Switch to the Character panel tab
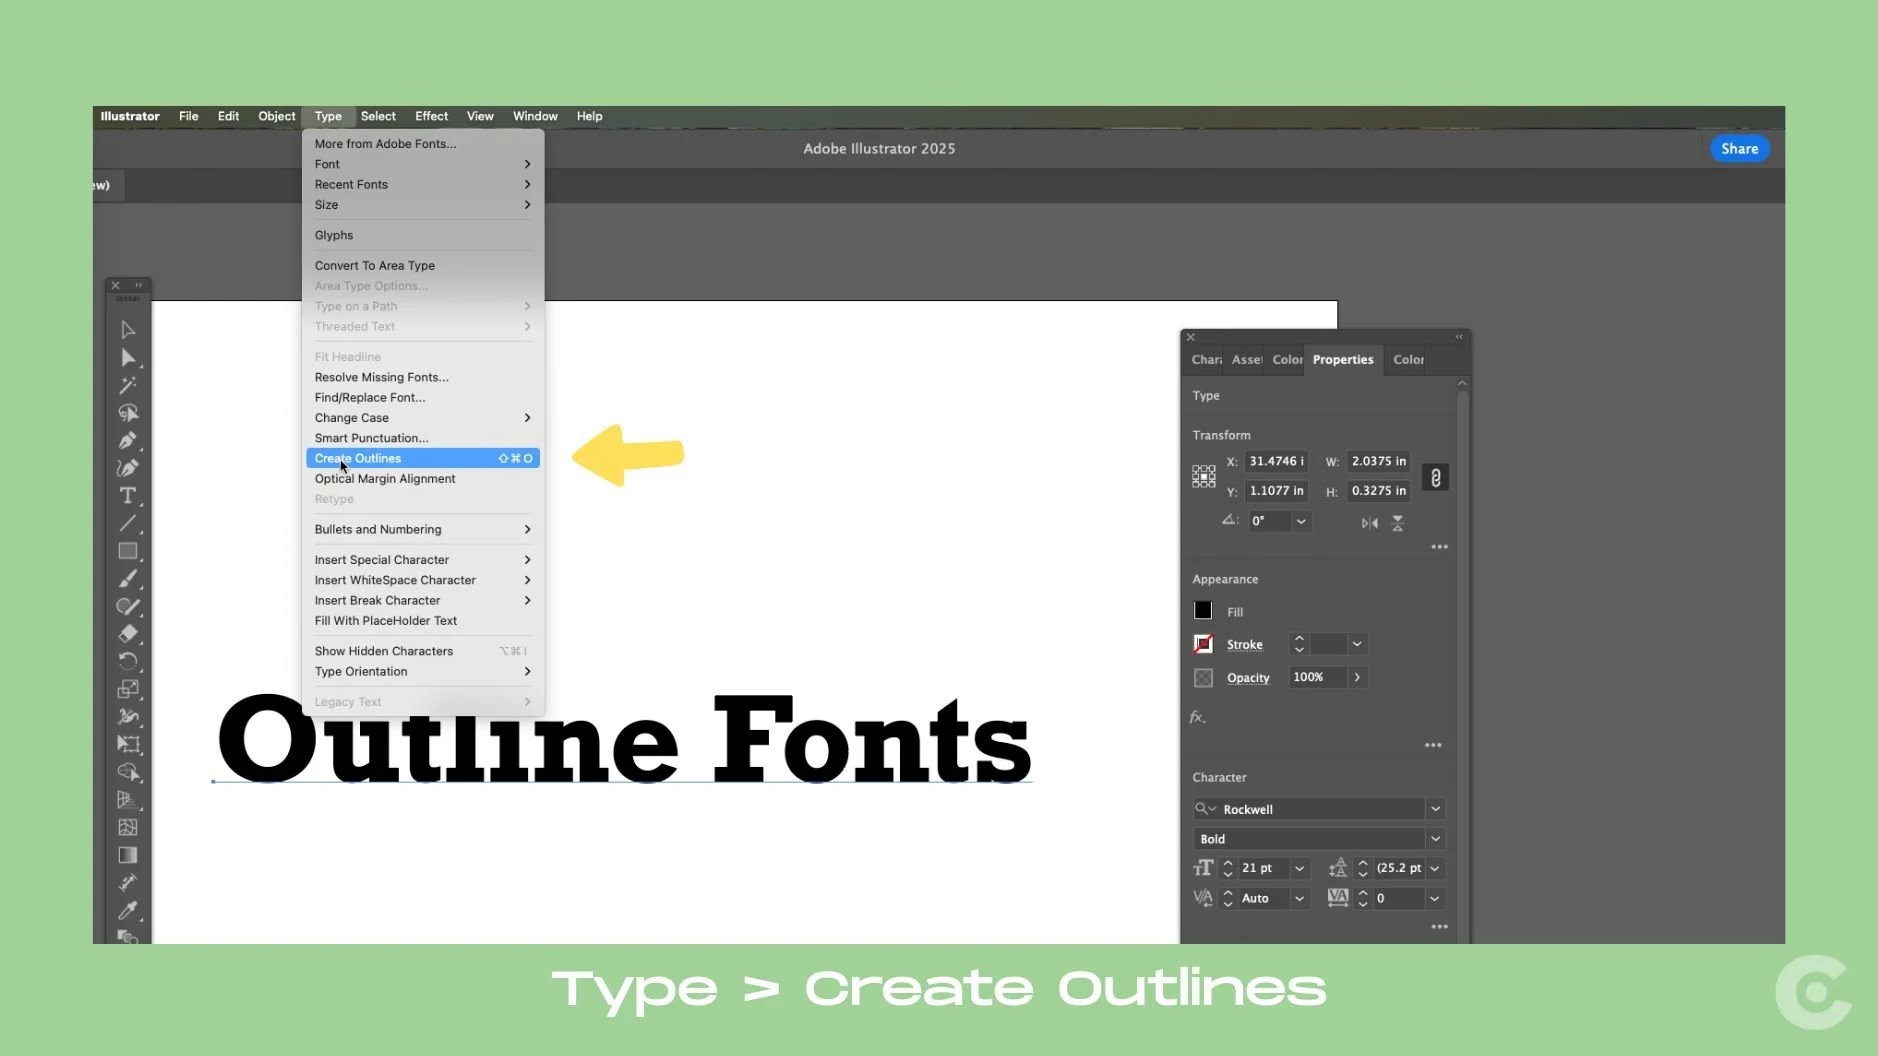Viewport: 1878px width, 1056px height. (x=1205, y=359)
